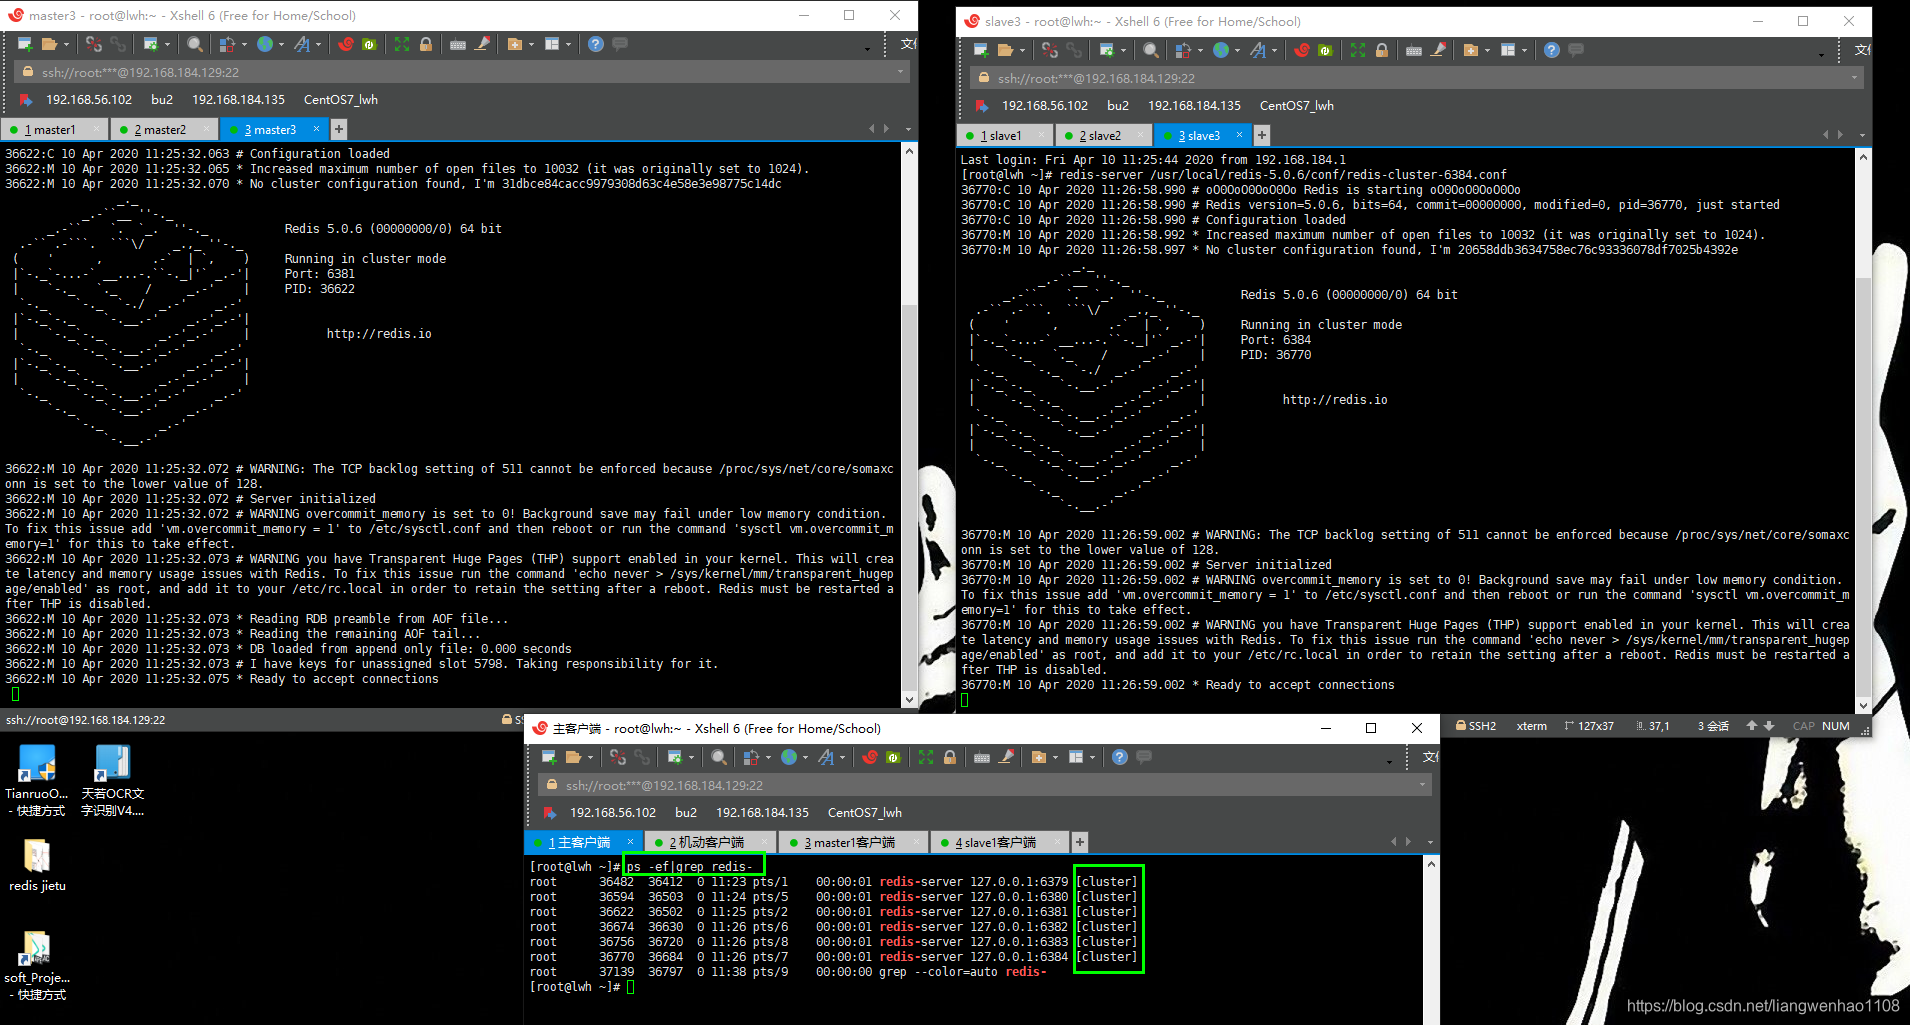Expand layout dropdown arrow in slave3 toolbar
This screenshot has width=1910, height=1025.
point(1525,50)
